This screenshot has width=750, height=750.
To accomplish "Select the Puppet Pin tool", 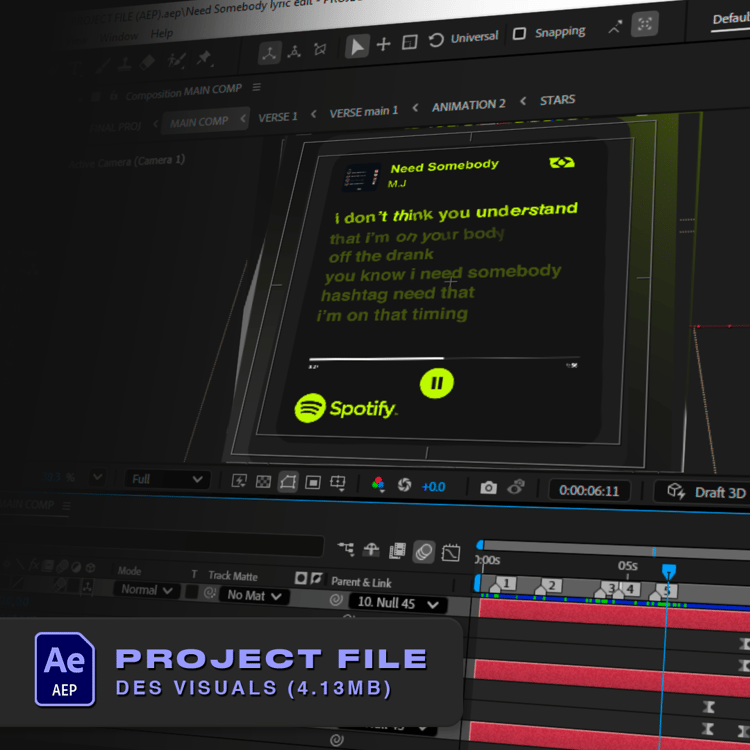I will pyautogui.click(x=204, y=58).
